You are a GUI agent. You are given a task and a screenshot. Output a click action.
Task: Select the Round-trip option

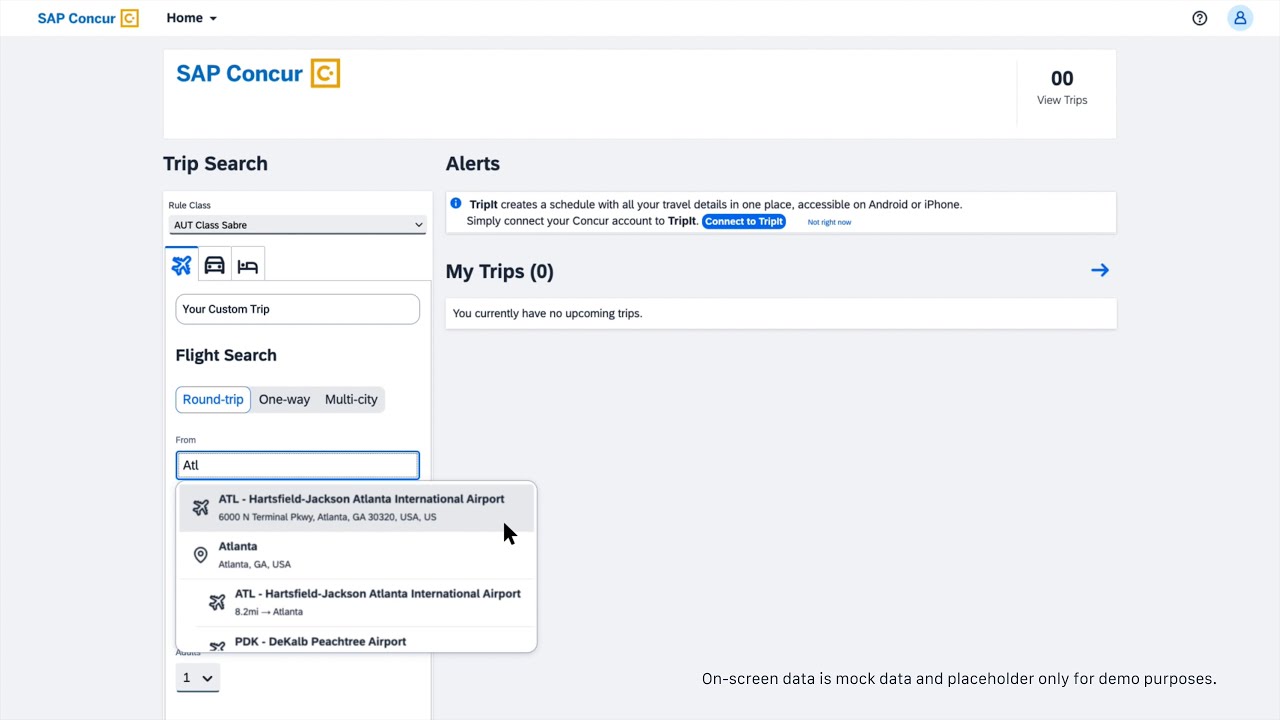[213, 399]
